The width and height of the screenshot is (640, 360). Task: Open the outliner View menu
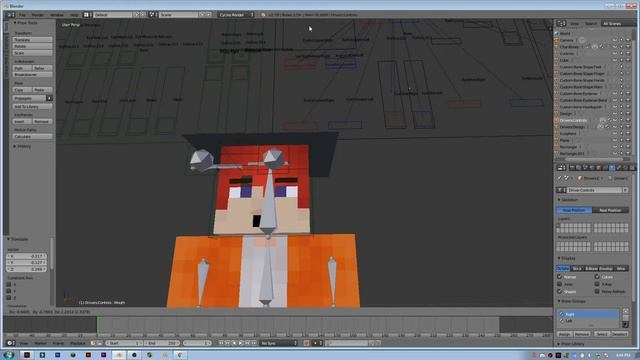coord(575,24)
